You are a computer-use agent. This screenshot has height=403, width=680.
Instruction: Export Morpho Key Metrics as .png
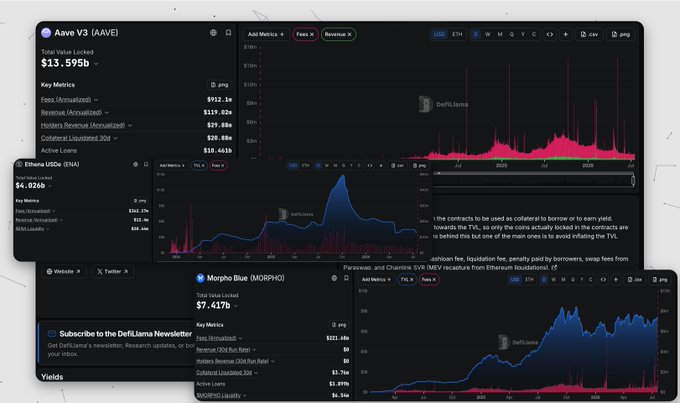(339, 324)
